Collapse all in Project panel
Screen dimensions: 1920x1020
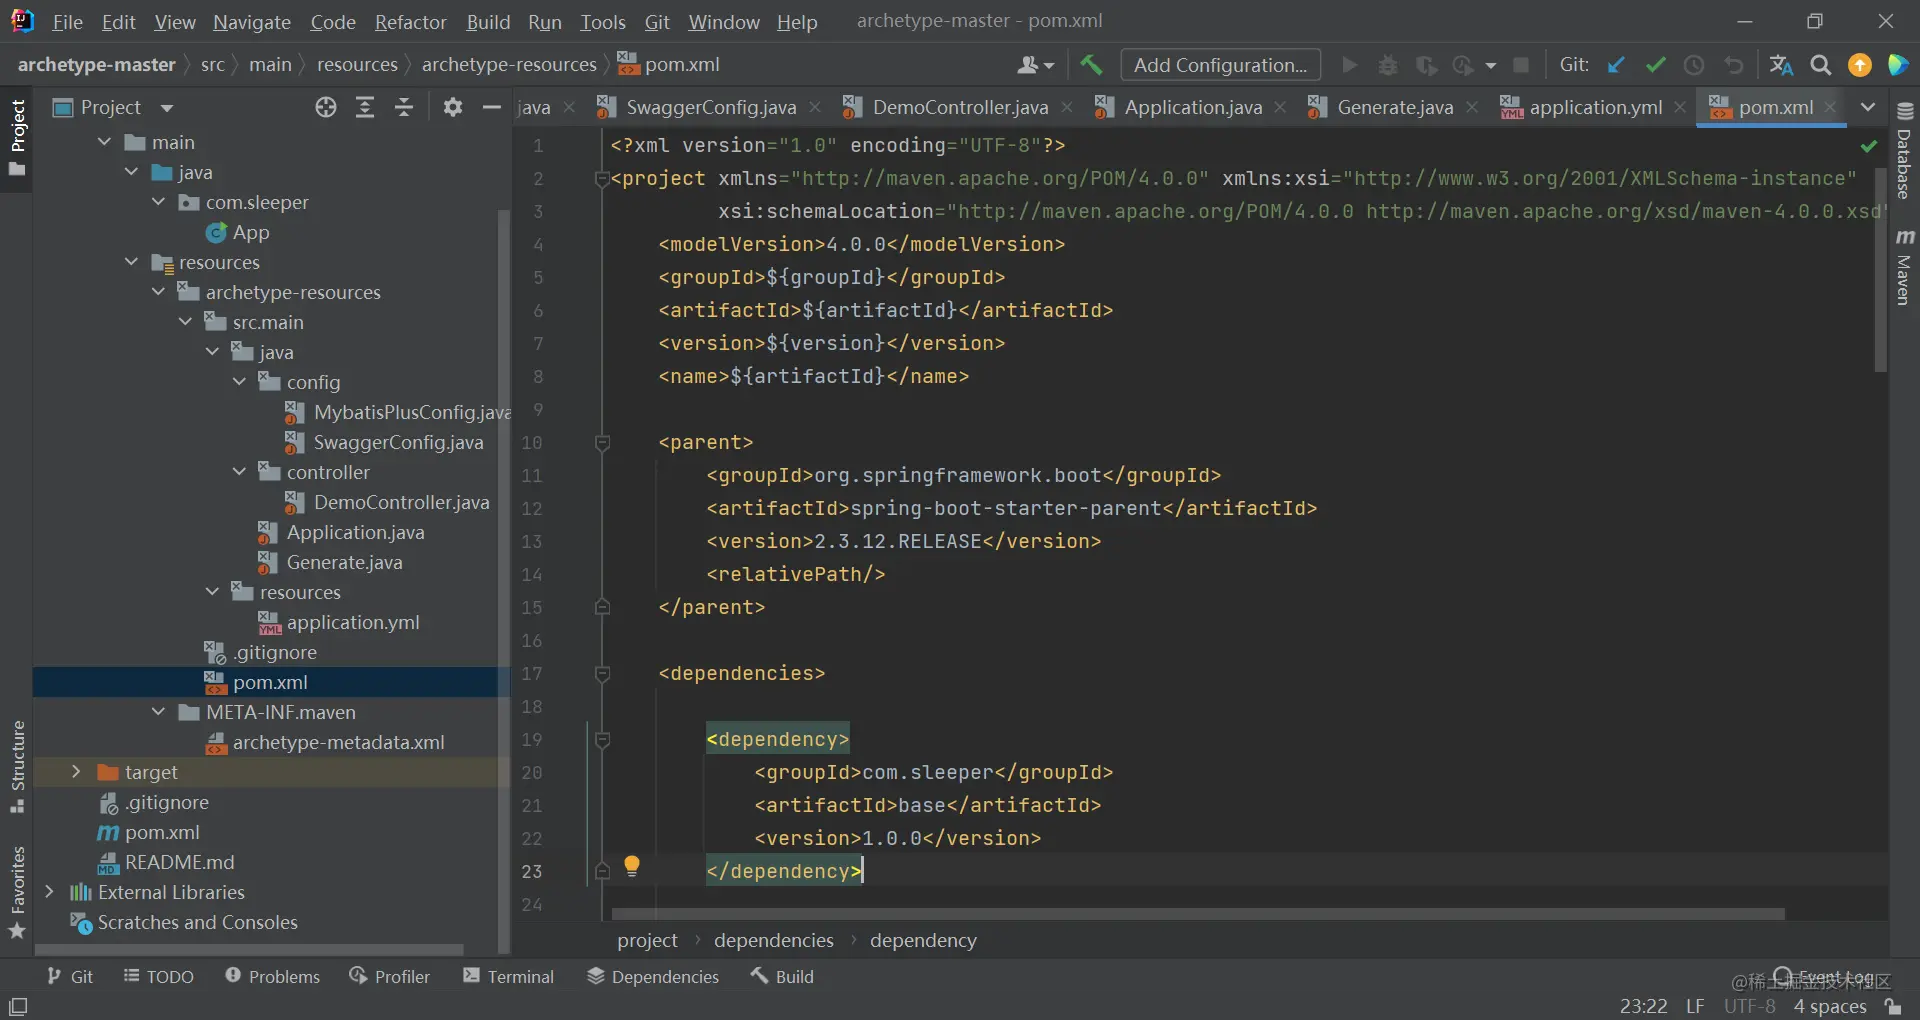404,107
